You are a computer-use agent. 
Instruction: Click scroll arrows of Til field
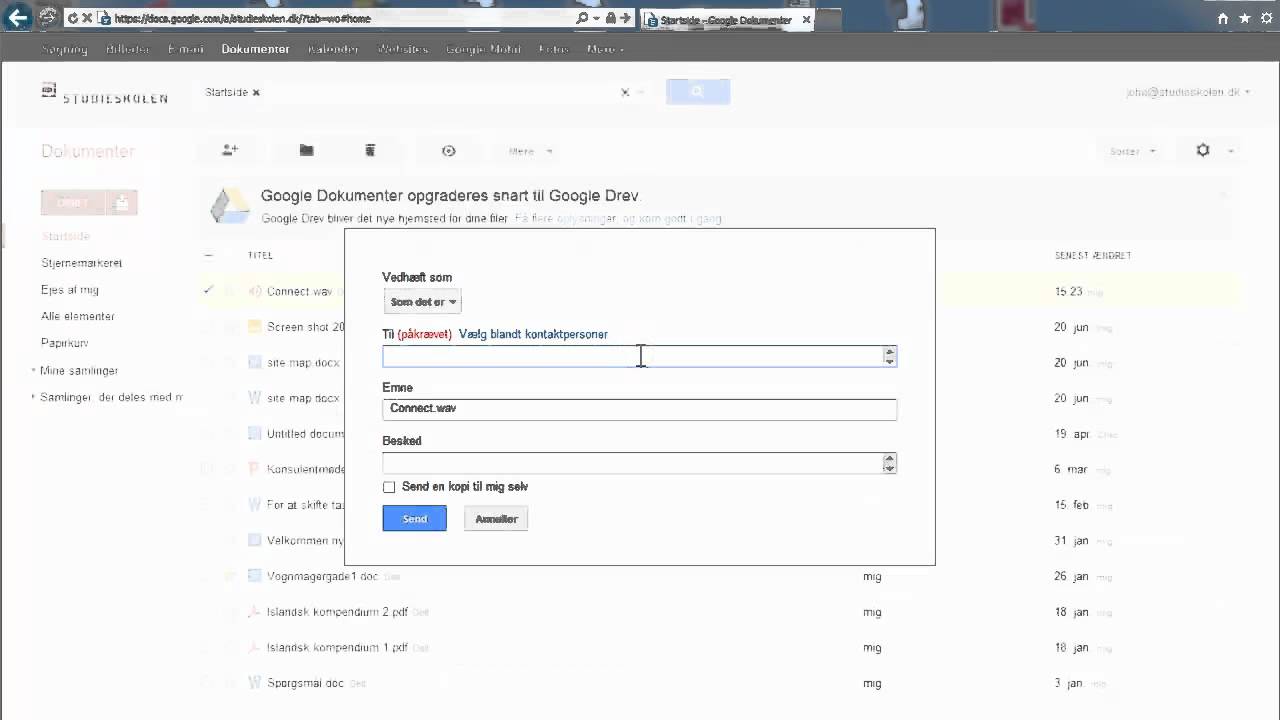pos(890,356)
